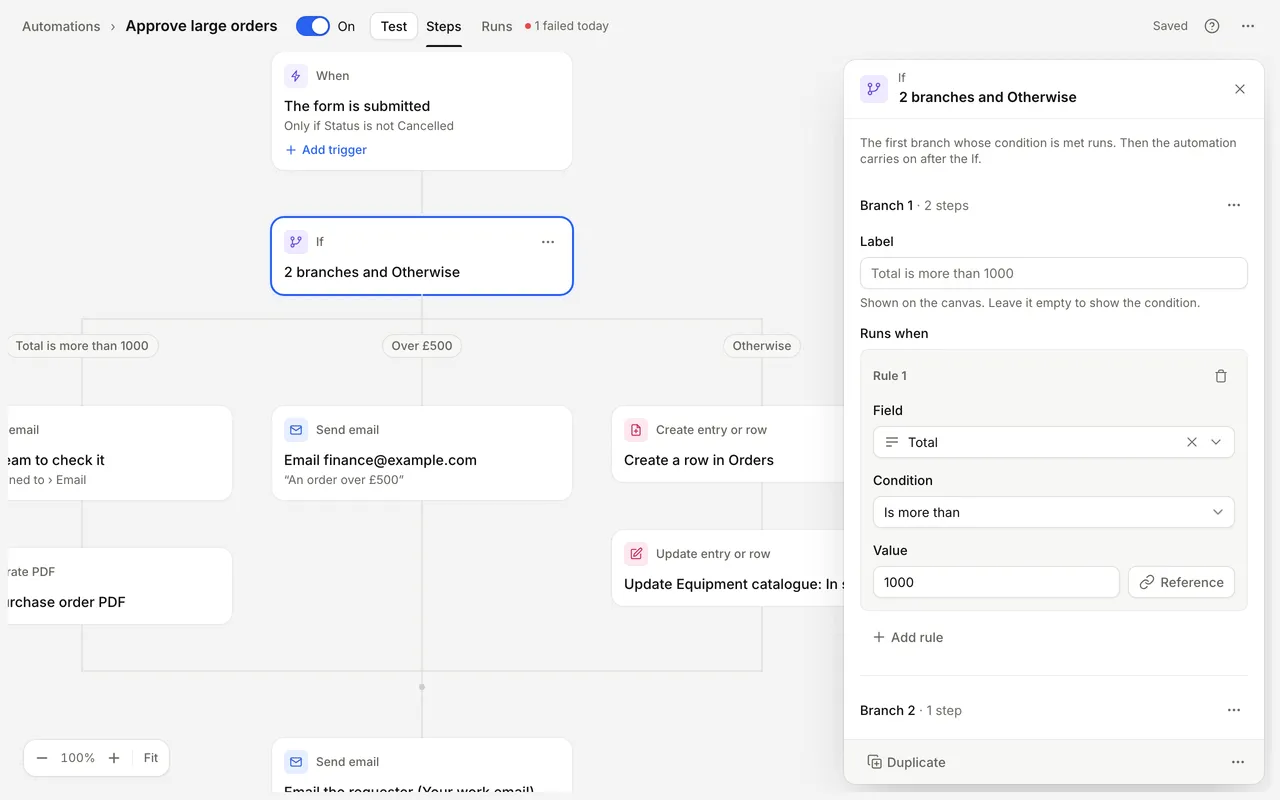The height and width of the screenshot is (800, 1280).
Task: Duplicate the If step
Action: [x=906, y=762]
